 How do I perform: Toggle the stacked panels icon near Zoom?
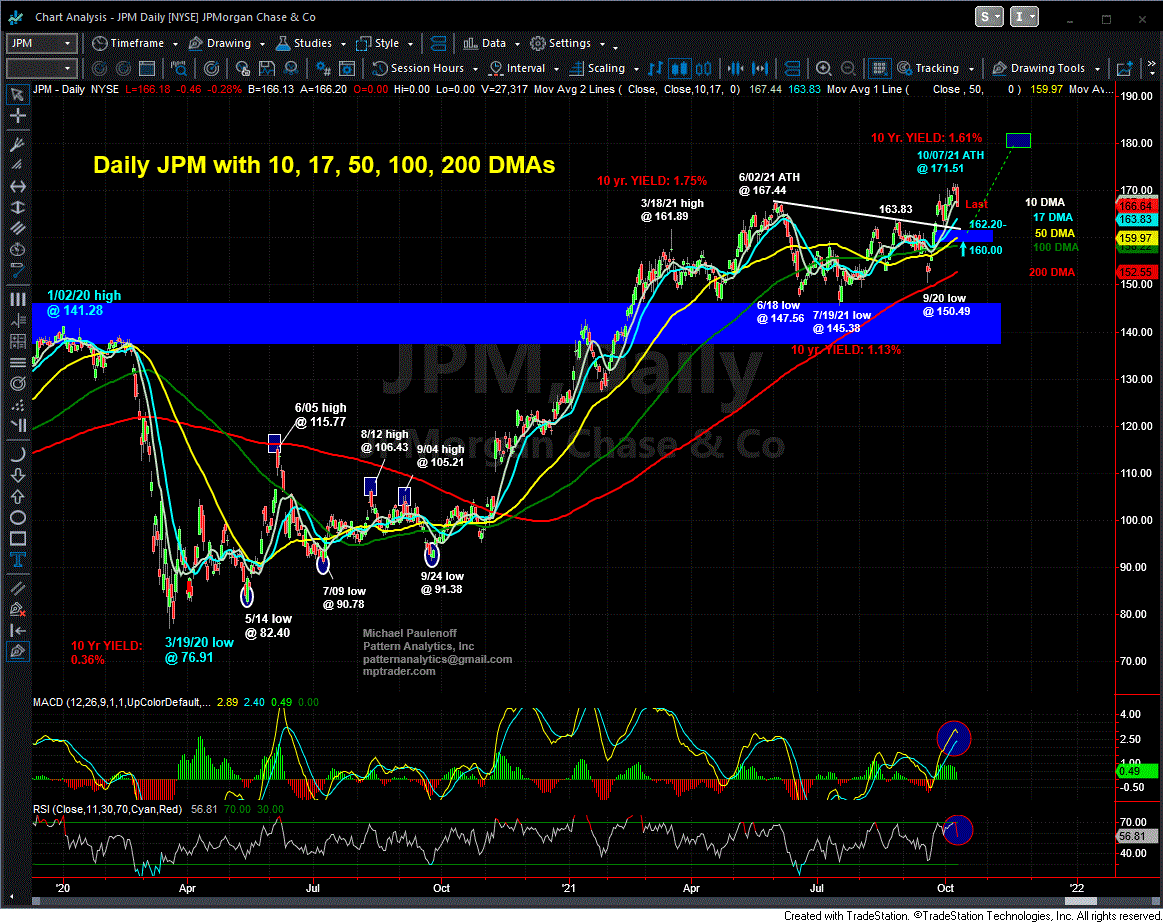(792, 68)
